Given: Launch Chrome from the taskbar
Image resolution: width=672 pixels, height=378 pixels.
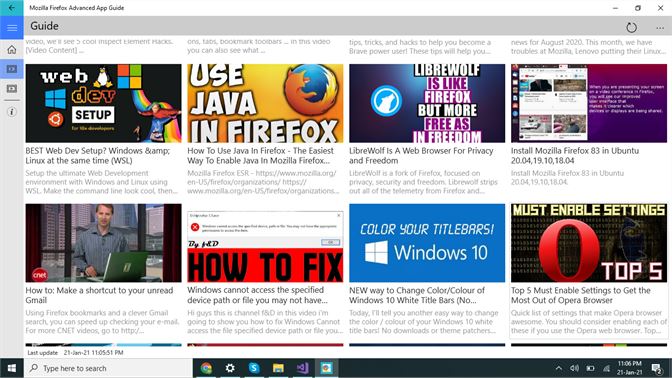Looking at the screenshot, I should tap(207, 368).
